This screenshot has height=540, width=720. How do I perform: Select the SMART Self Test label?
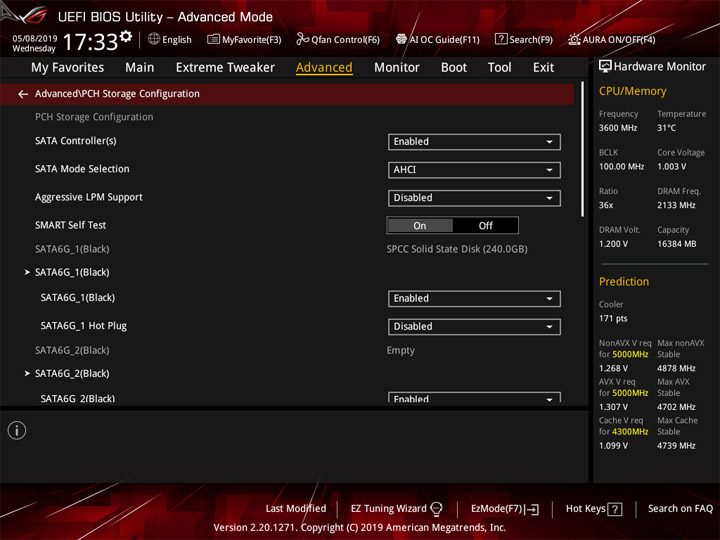(70, 225)
